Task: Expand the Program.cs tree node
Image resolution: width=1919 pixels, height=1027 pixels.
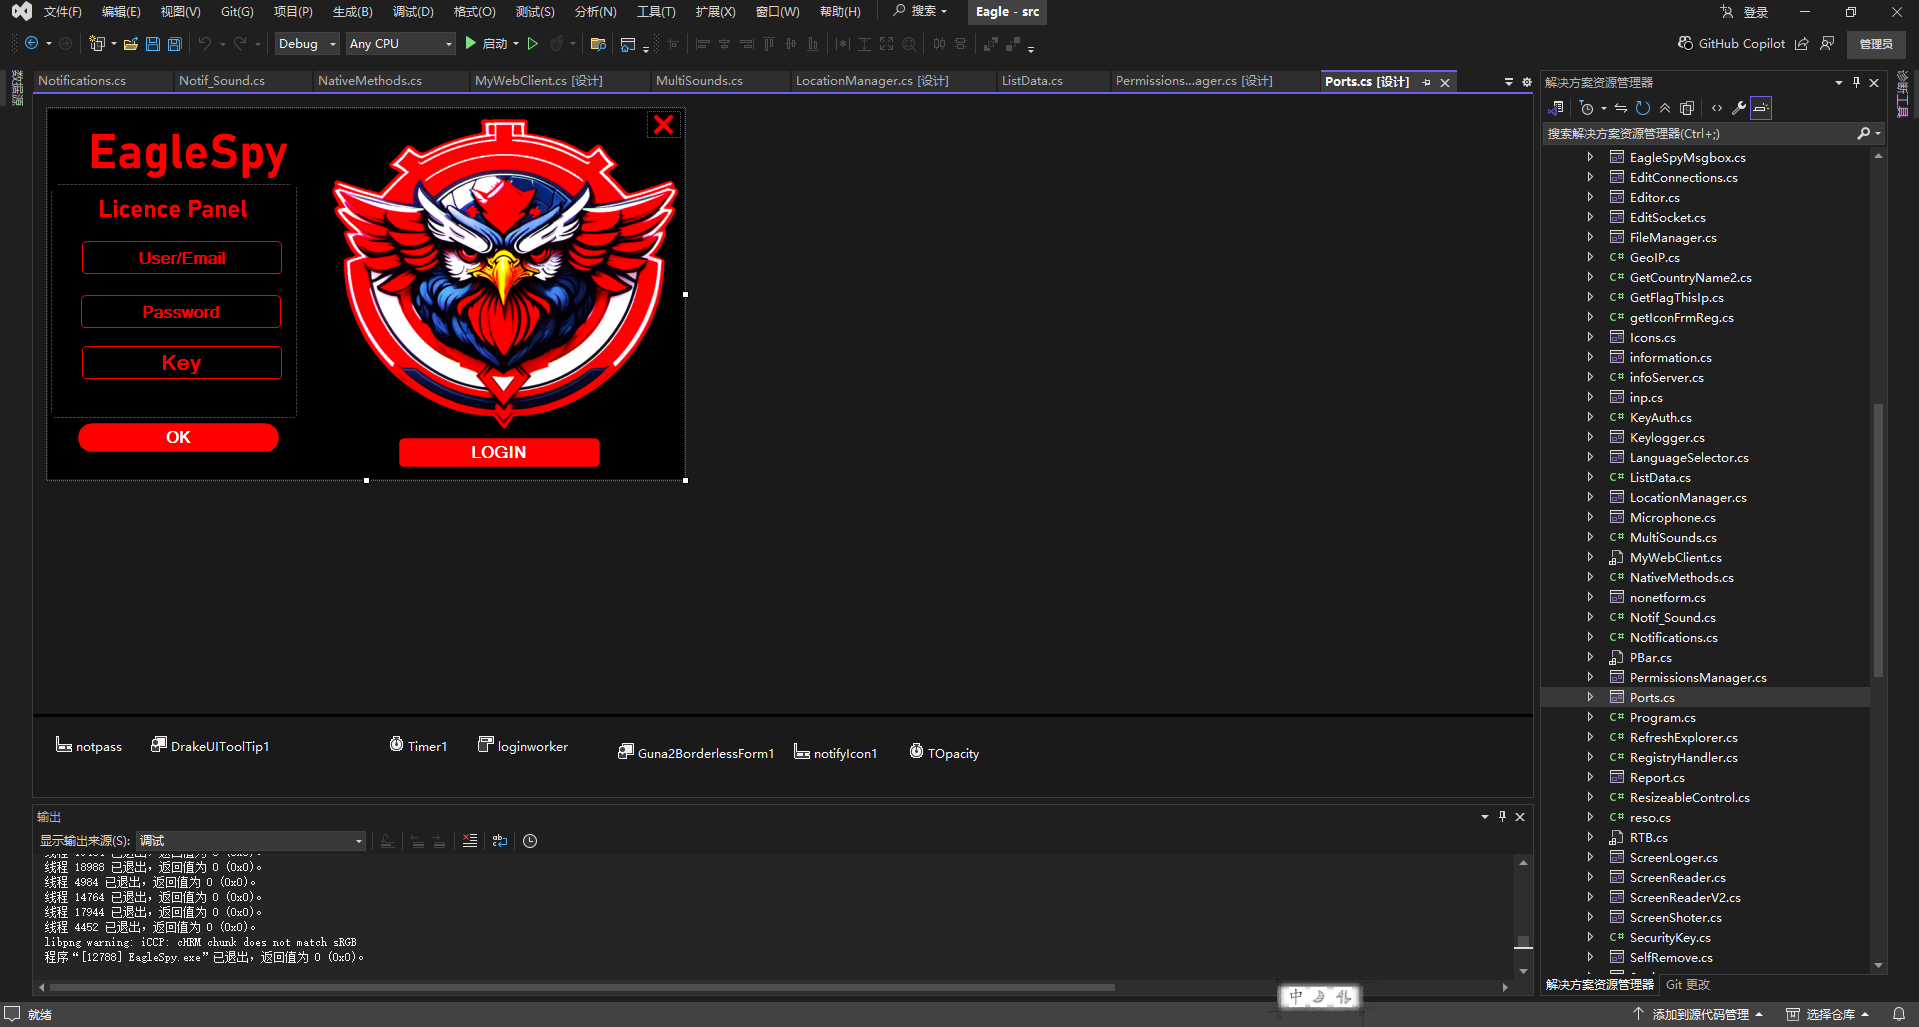Action: point(1590,717)
